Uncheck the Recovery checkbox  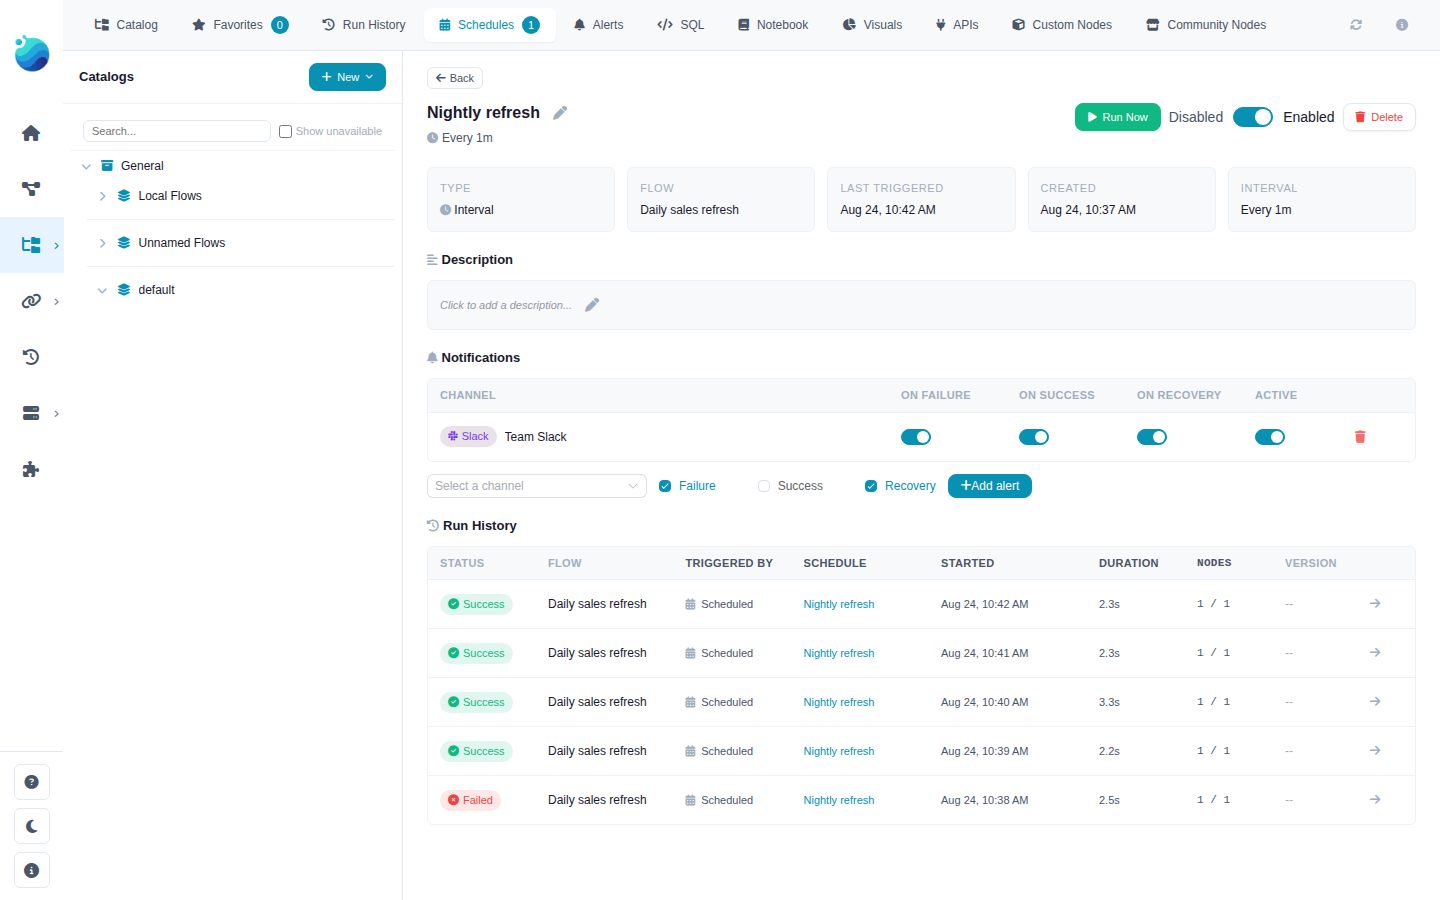coord(871,486)
